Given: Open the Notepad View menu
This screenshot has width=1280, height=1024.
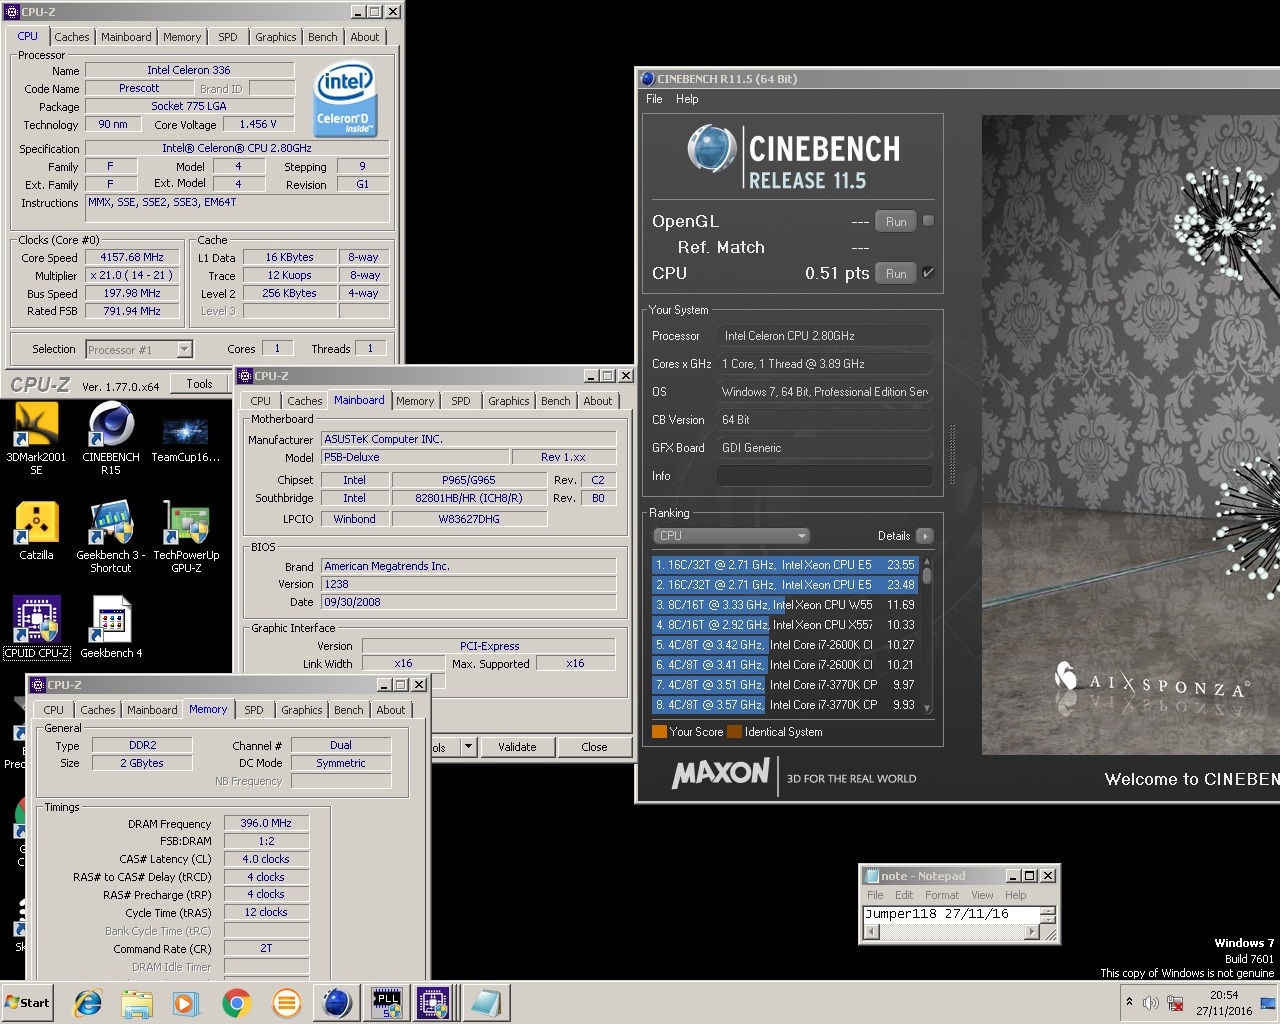Looking at the screenshot, I should (x=982, y=895).
